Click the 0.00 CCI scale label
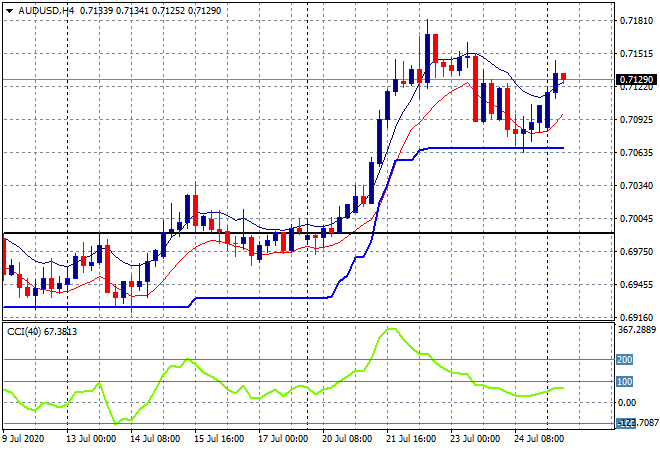 pyautogui.click(x=627, y=403)
